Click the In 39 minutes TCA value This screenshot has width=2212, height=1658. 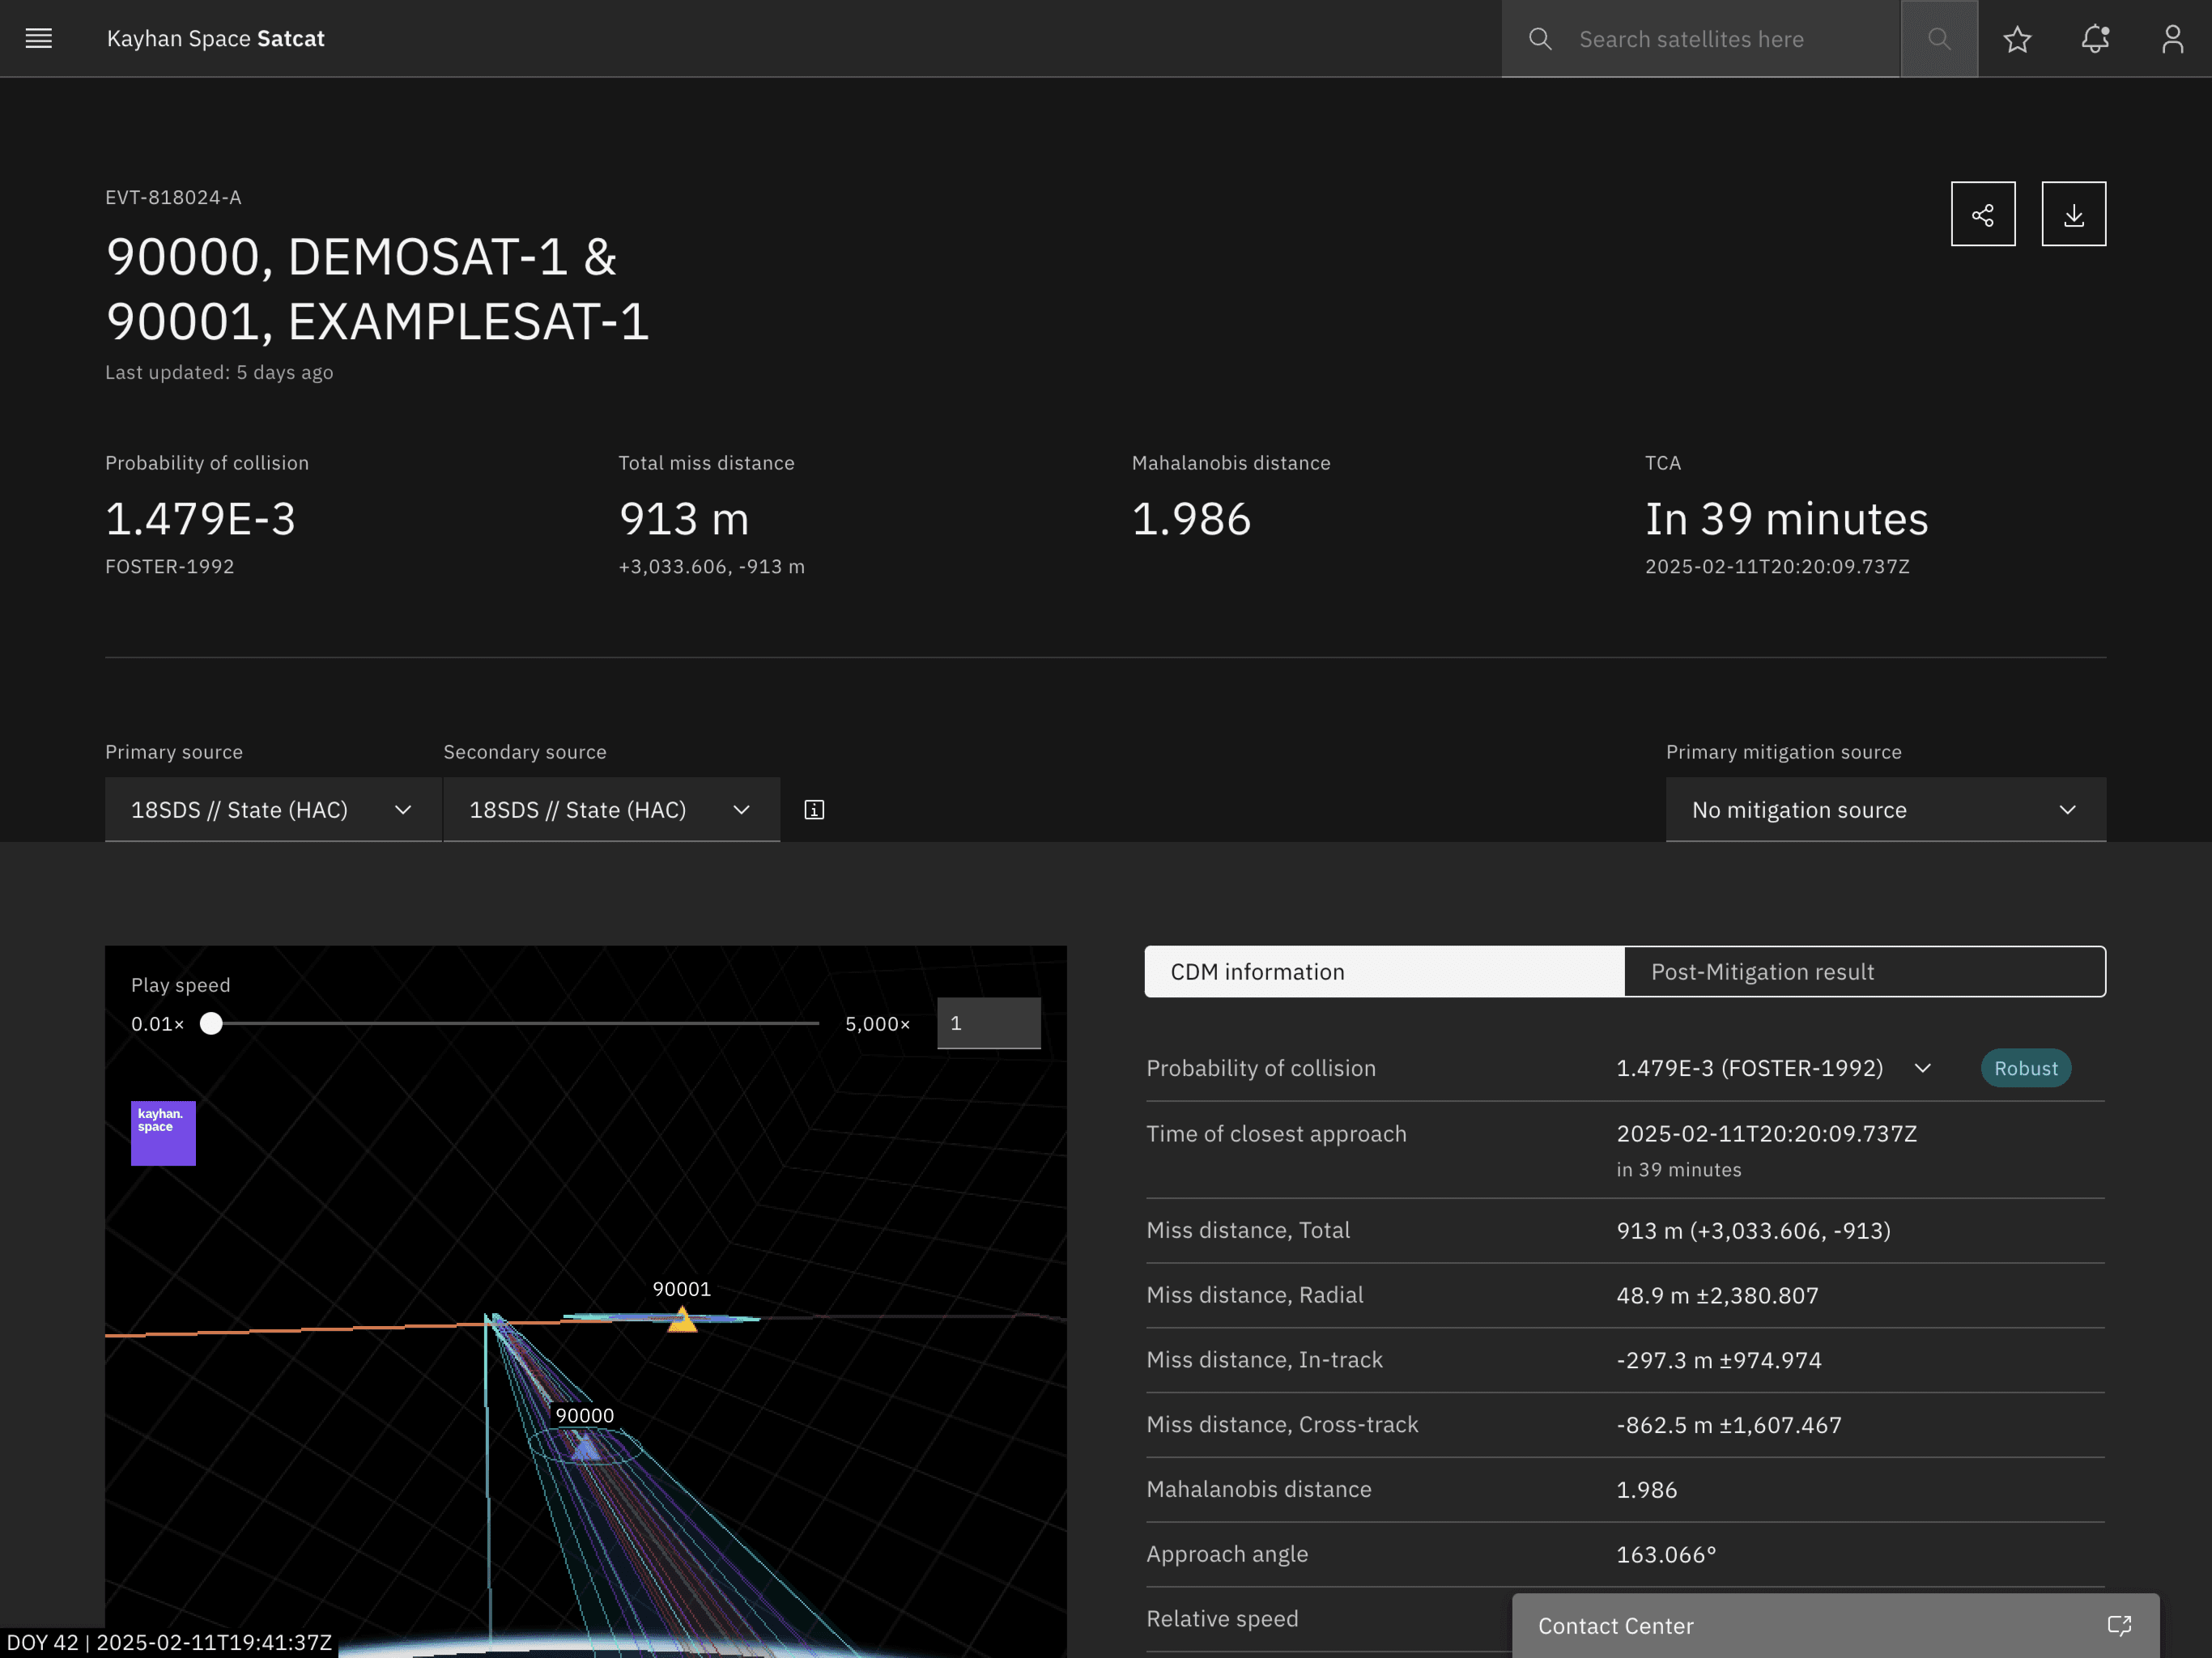tap(1786, 518)
